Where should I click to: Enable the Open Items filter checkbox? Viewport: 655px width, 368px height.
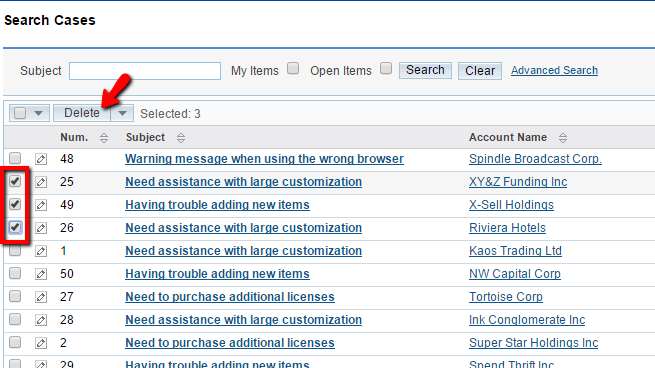(x=386, y=68)
